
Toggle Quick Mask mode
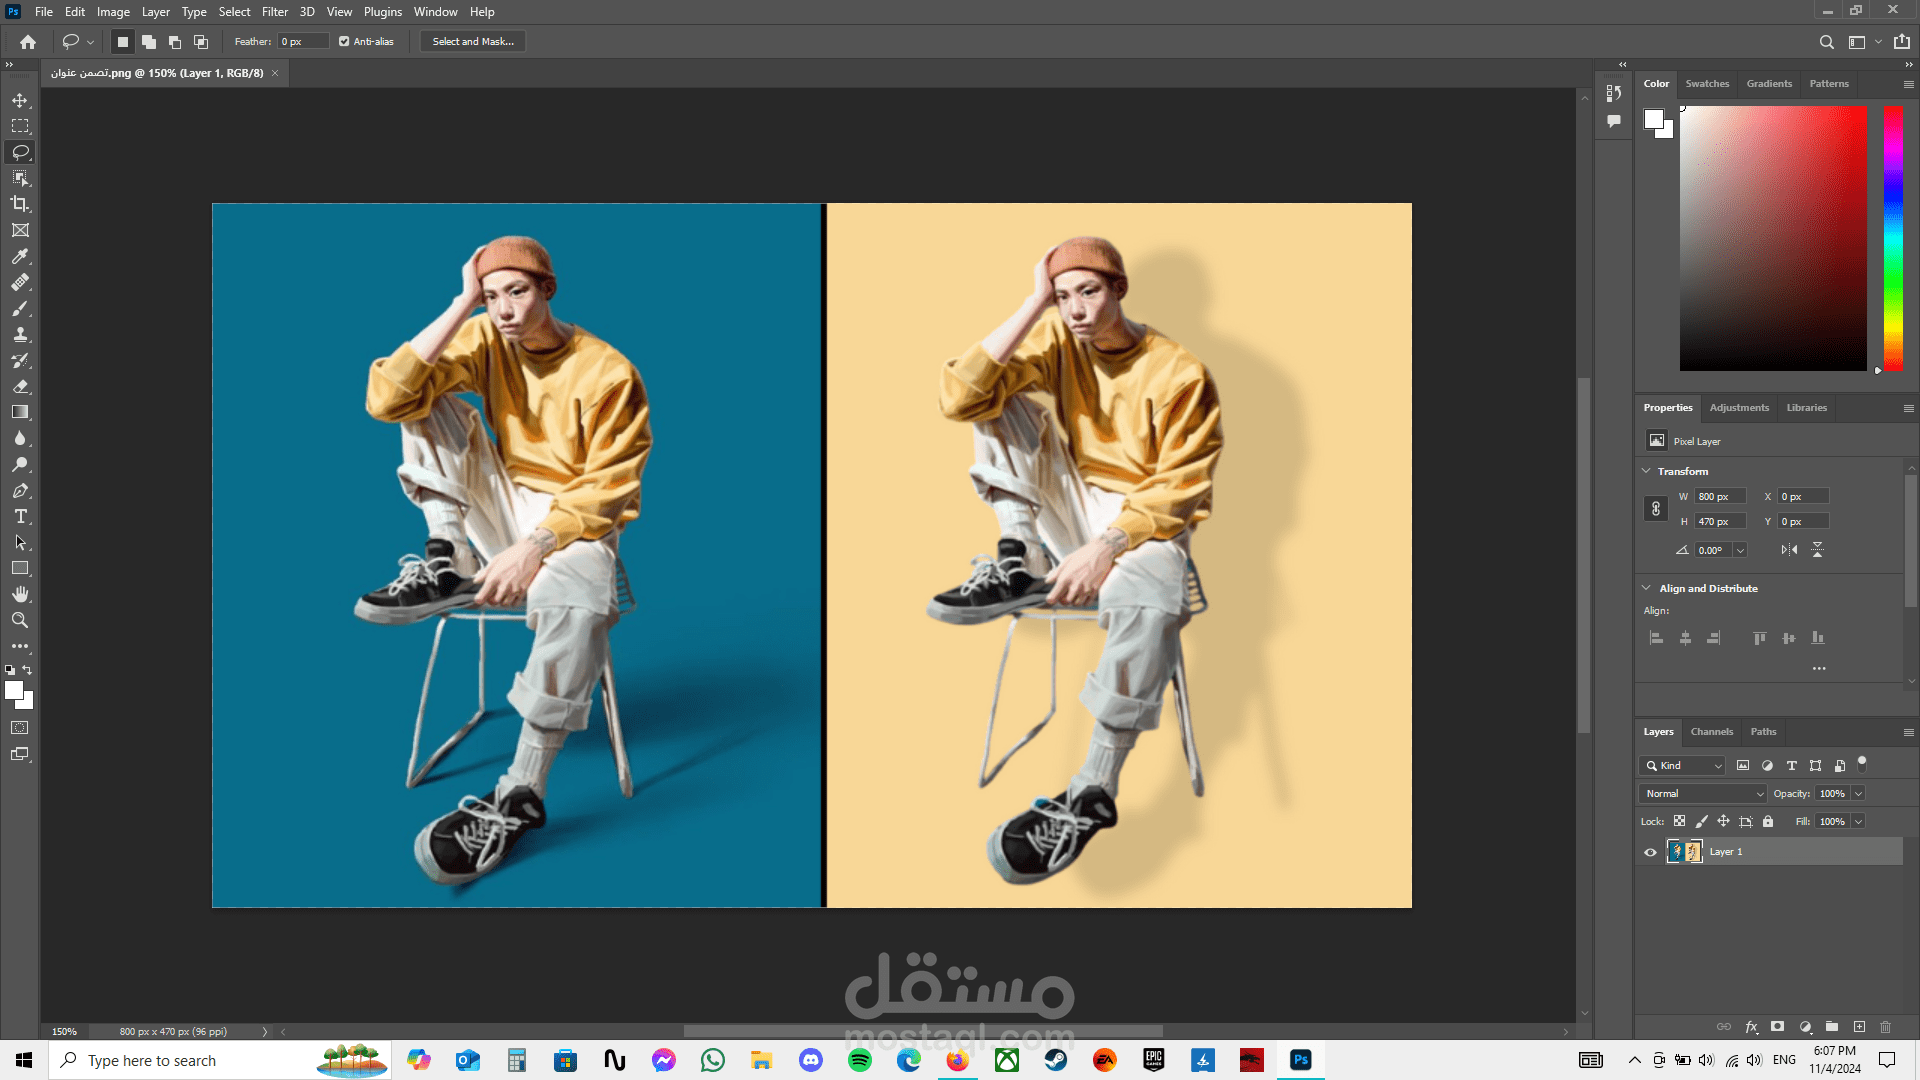pos(20,728)
